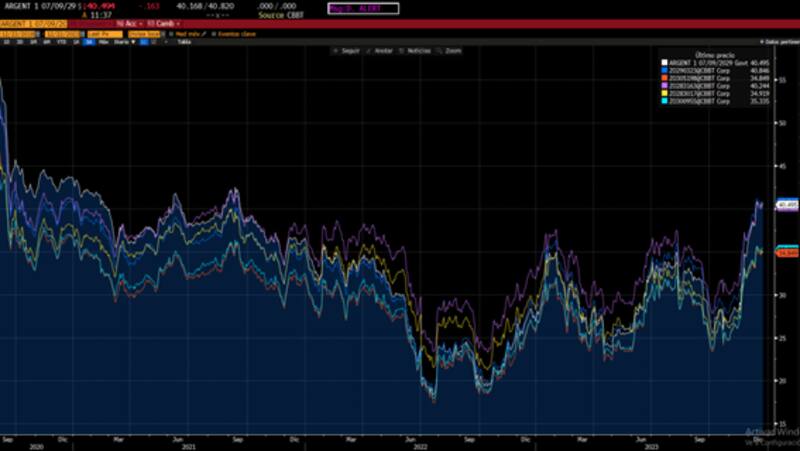The height and width of the screenshot is (451, 800).
Task: Activate the Zoom tool
Action: pyautogui.click(x=451, y=50)
